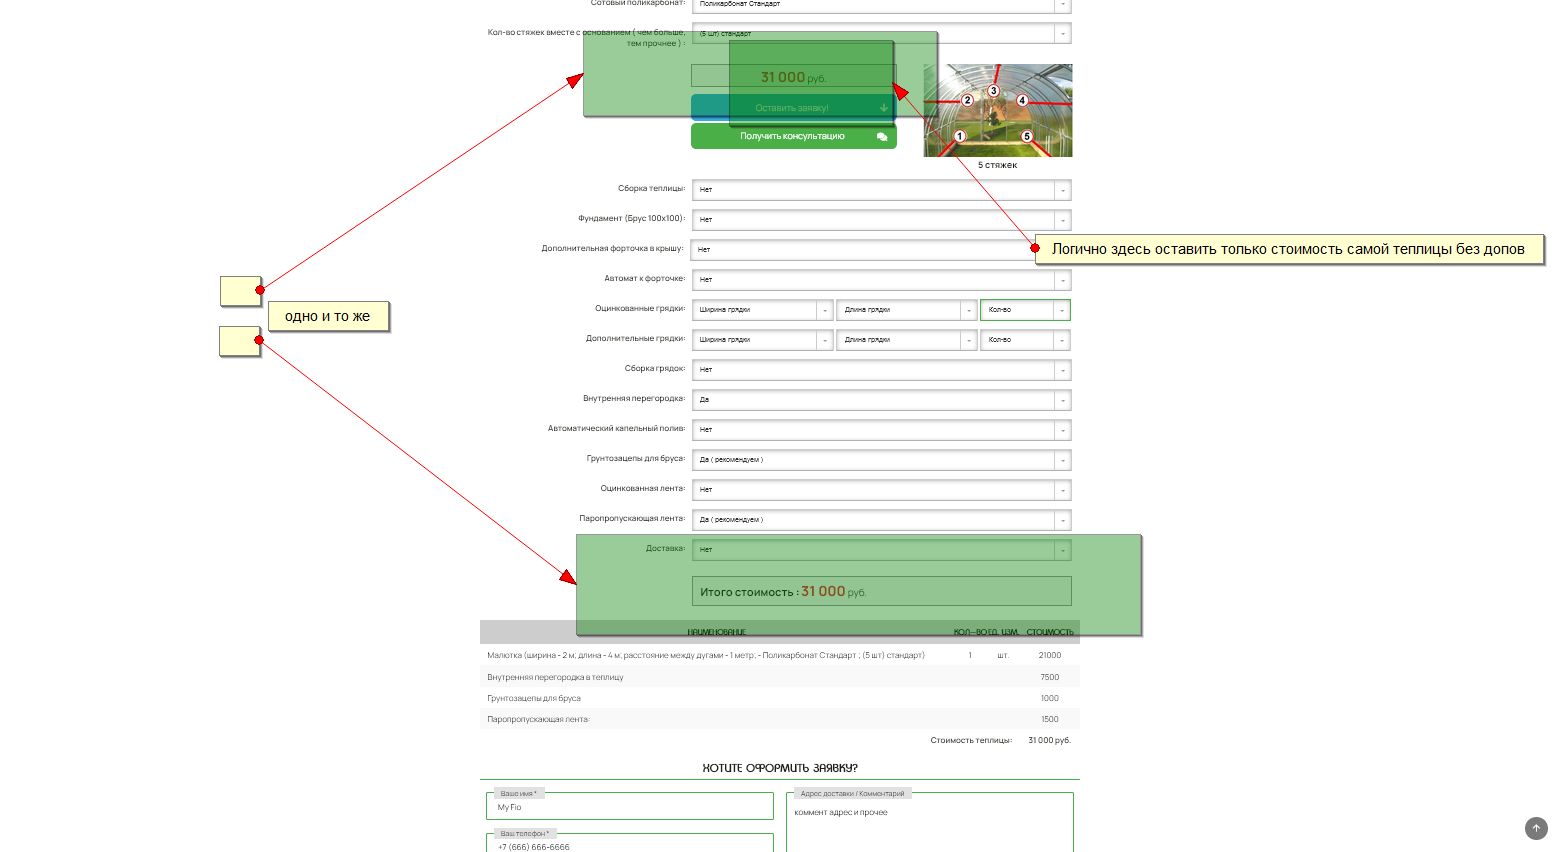Click the Паропропускающая лента table row
Image resolution: width=1560 pixels, height=852 pixels.
[x=780, y=719]
